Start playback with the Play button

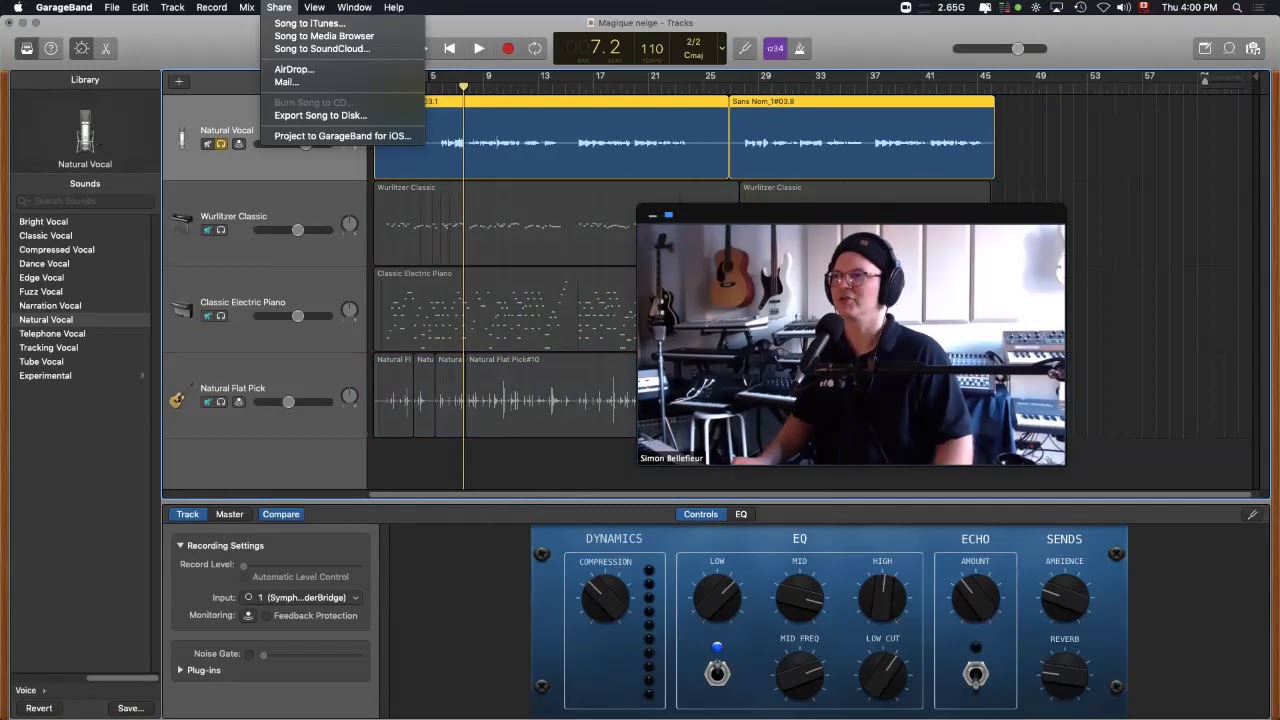click(479, 48)
